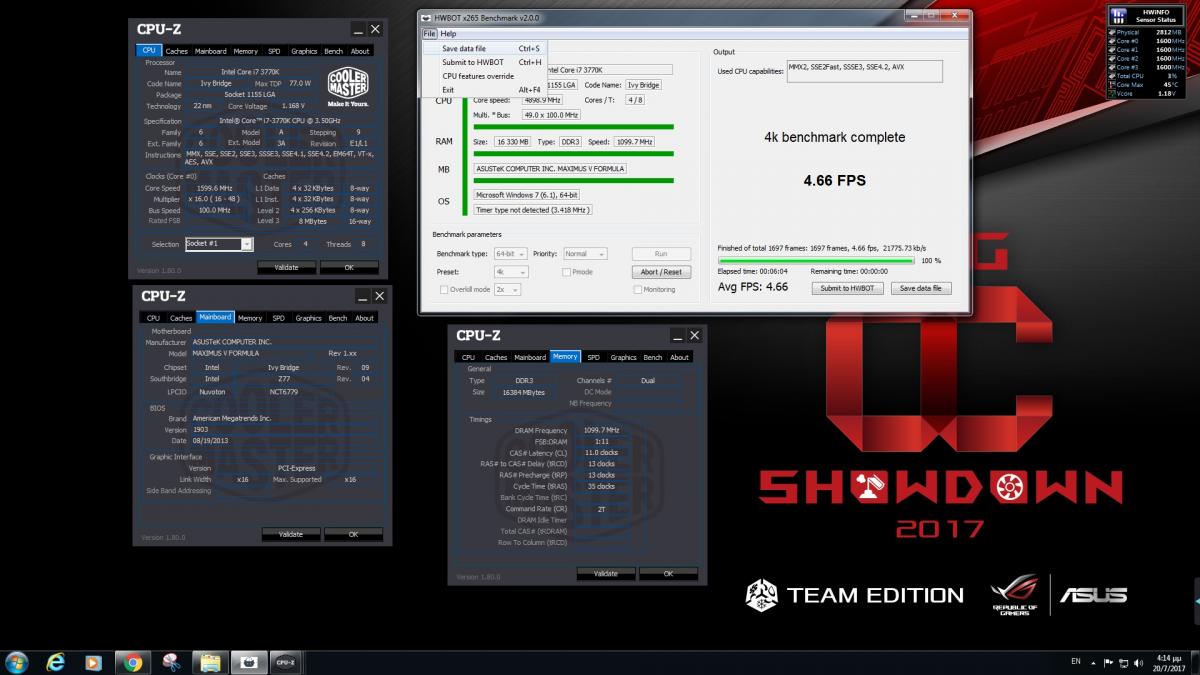The height and width of the screenshot is (675, 1200).
Task: Click the Used CPU capabilities text box
Action: pos(866,71)
